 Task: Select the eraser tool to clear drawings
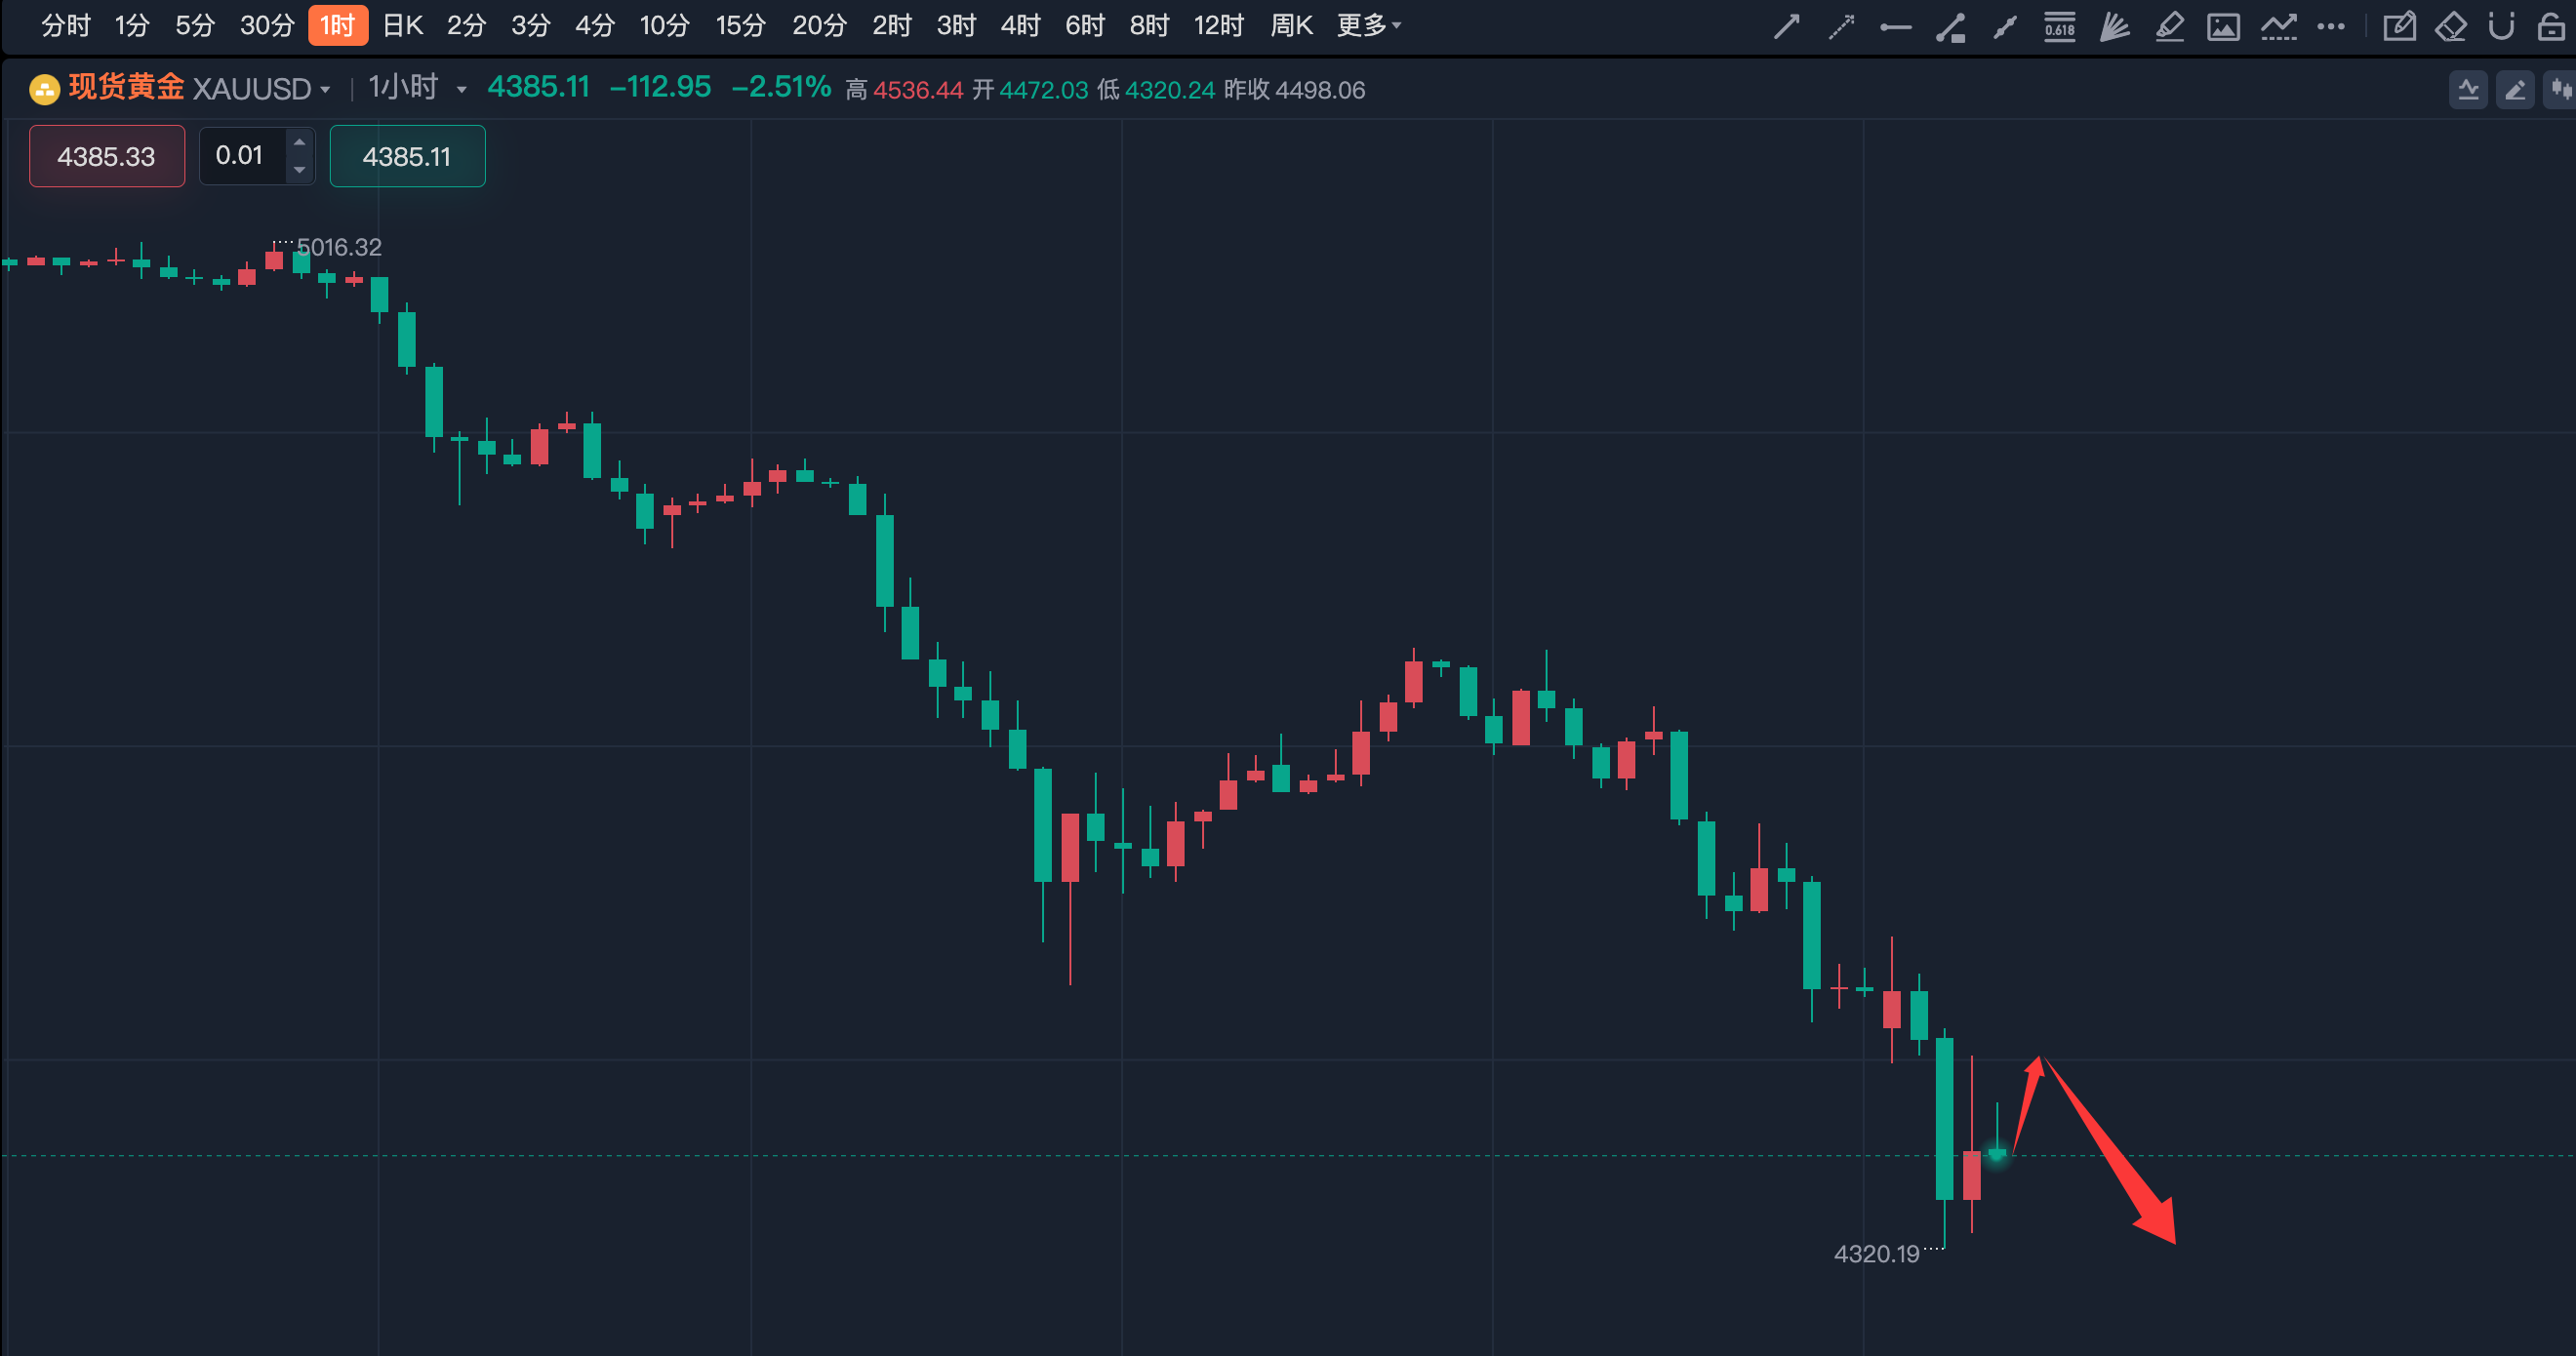(2450, 26)
